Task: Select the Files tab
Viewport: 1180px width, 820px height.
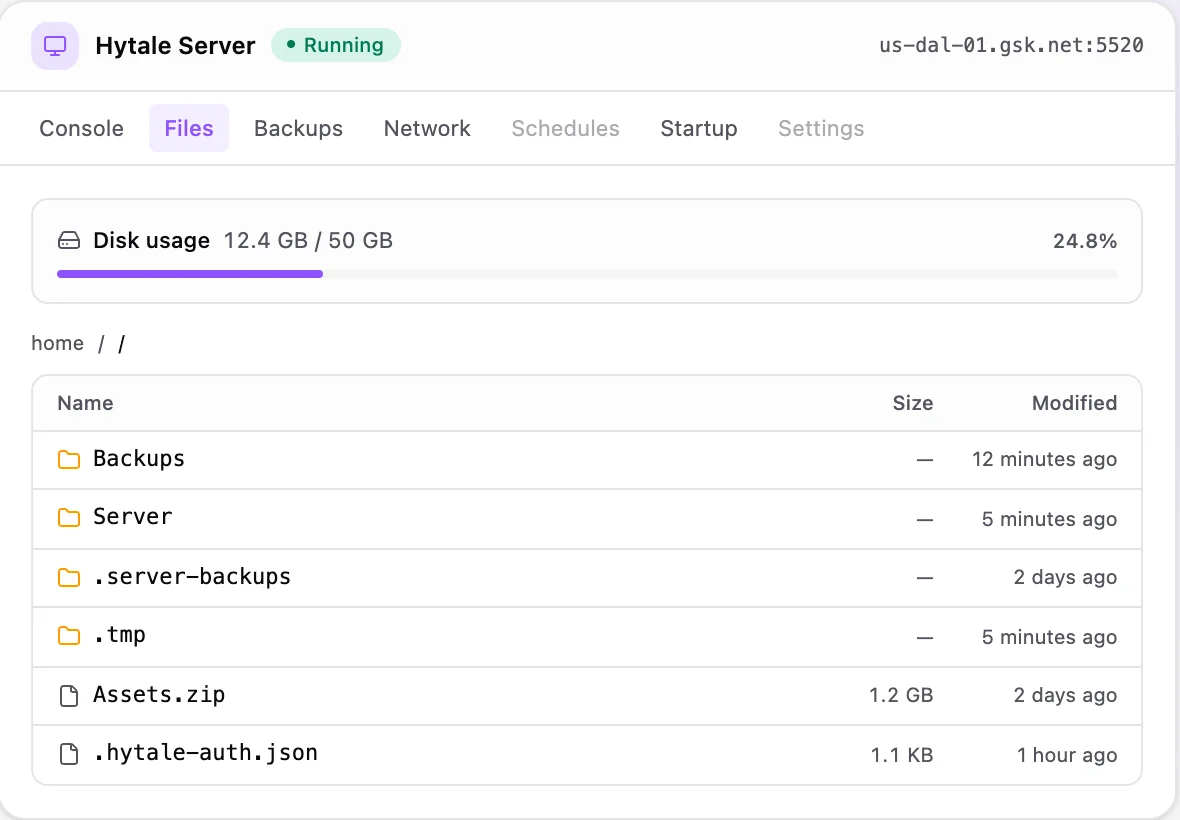Action: click(x=189, y=129)
